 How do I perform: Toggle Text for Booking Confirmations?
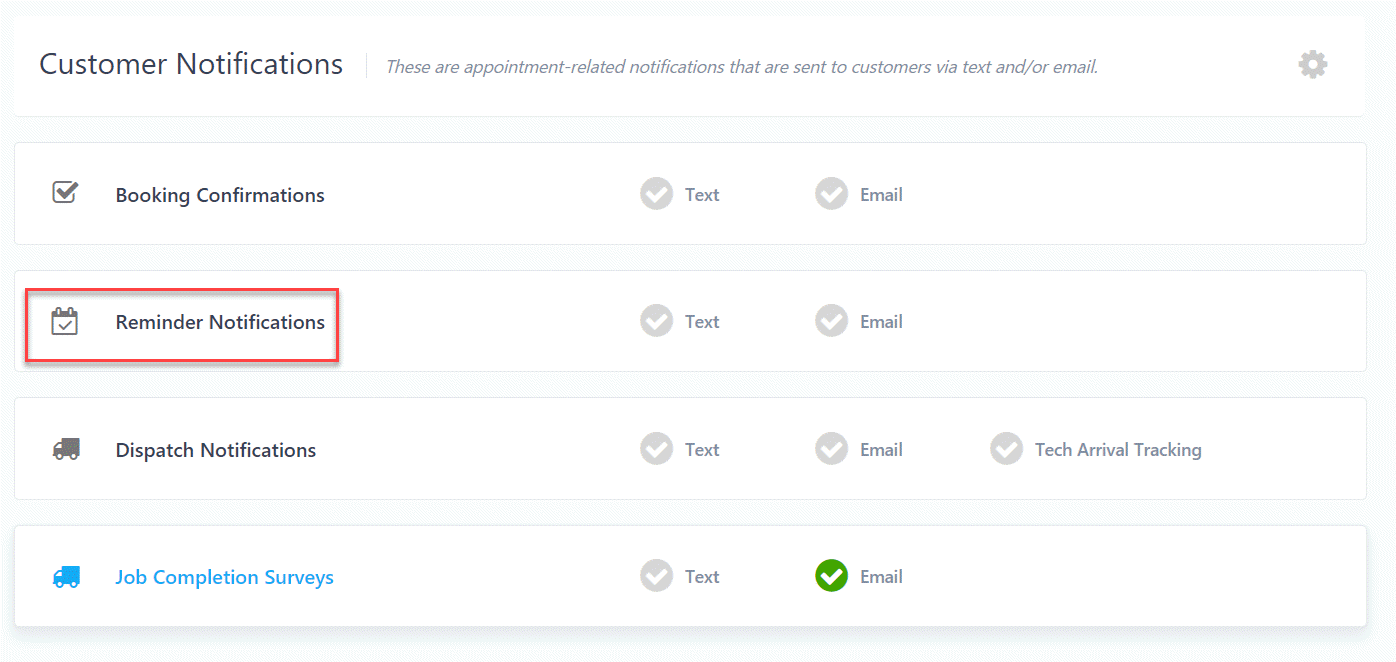click(657, 194)
